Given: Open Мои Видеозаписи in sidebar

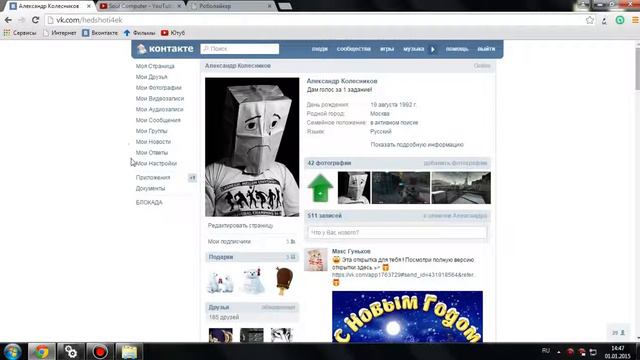Looking at the screenshot, I should [160, 98].
